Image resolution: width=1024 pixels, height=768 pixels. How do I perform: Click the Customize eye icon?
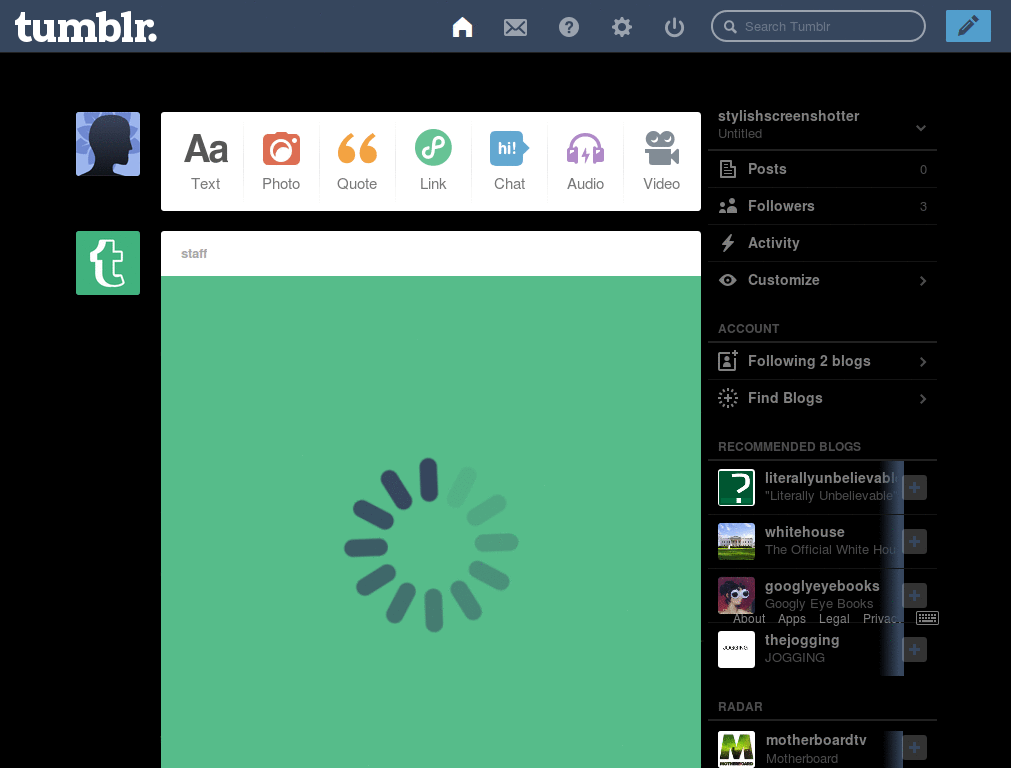[728, 280]
